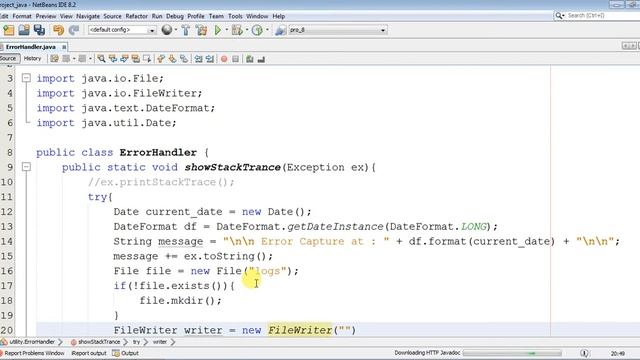Click the Find Selection magnifier icon
This screenshot has width=640, height=360.
[x=101, y=59]
